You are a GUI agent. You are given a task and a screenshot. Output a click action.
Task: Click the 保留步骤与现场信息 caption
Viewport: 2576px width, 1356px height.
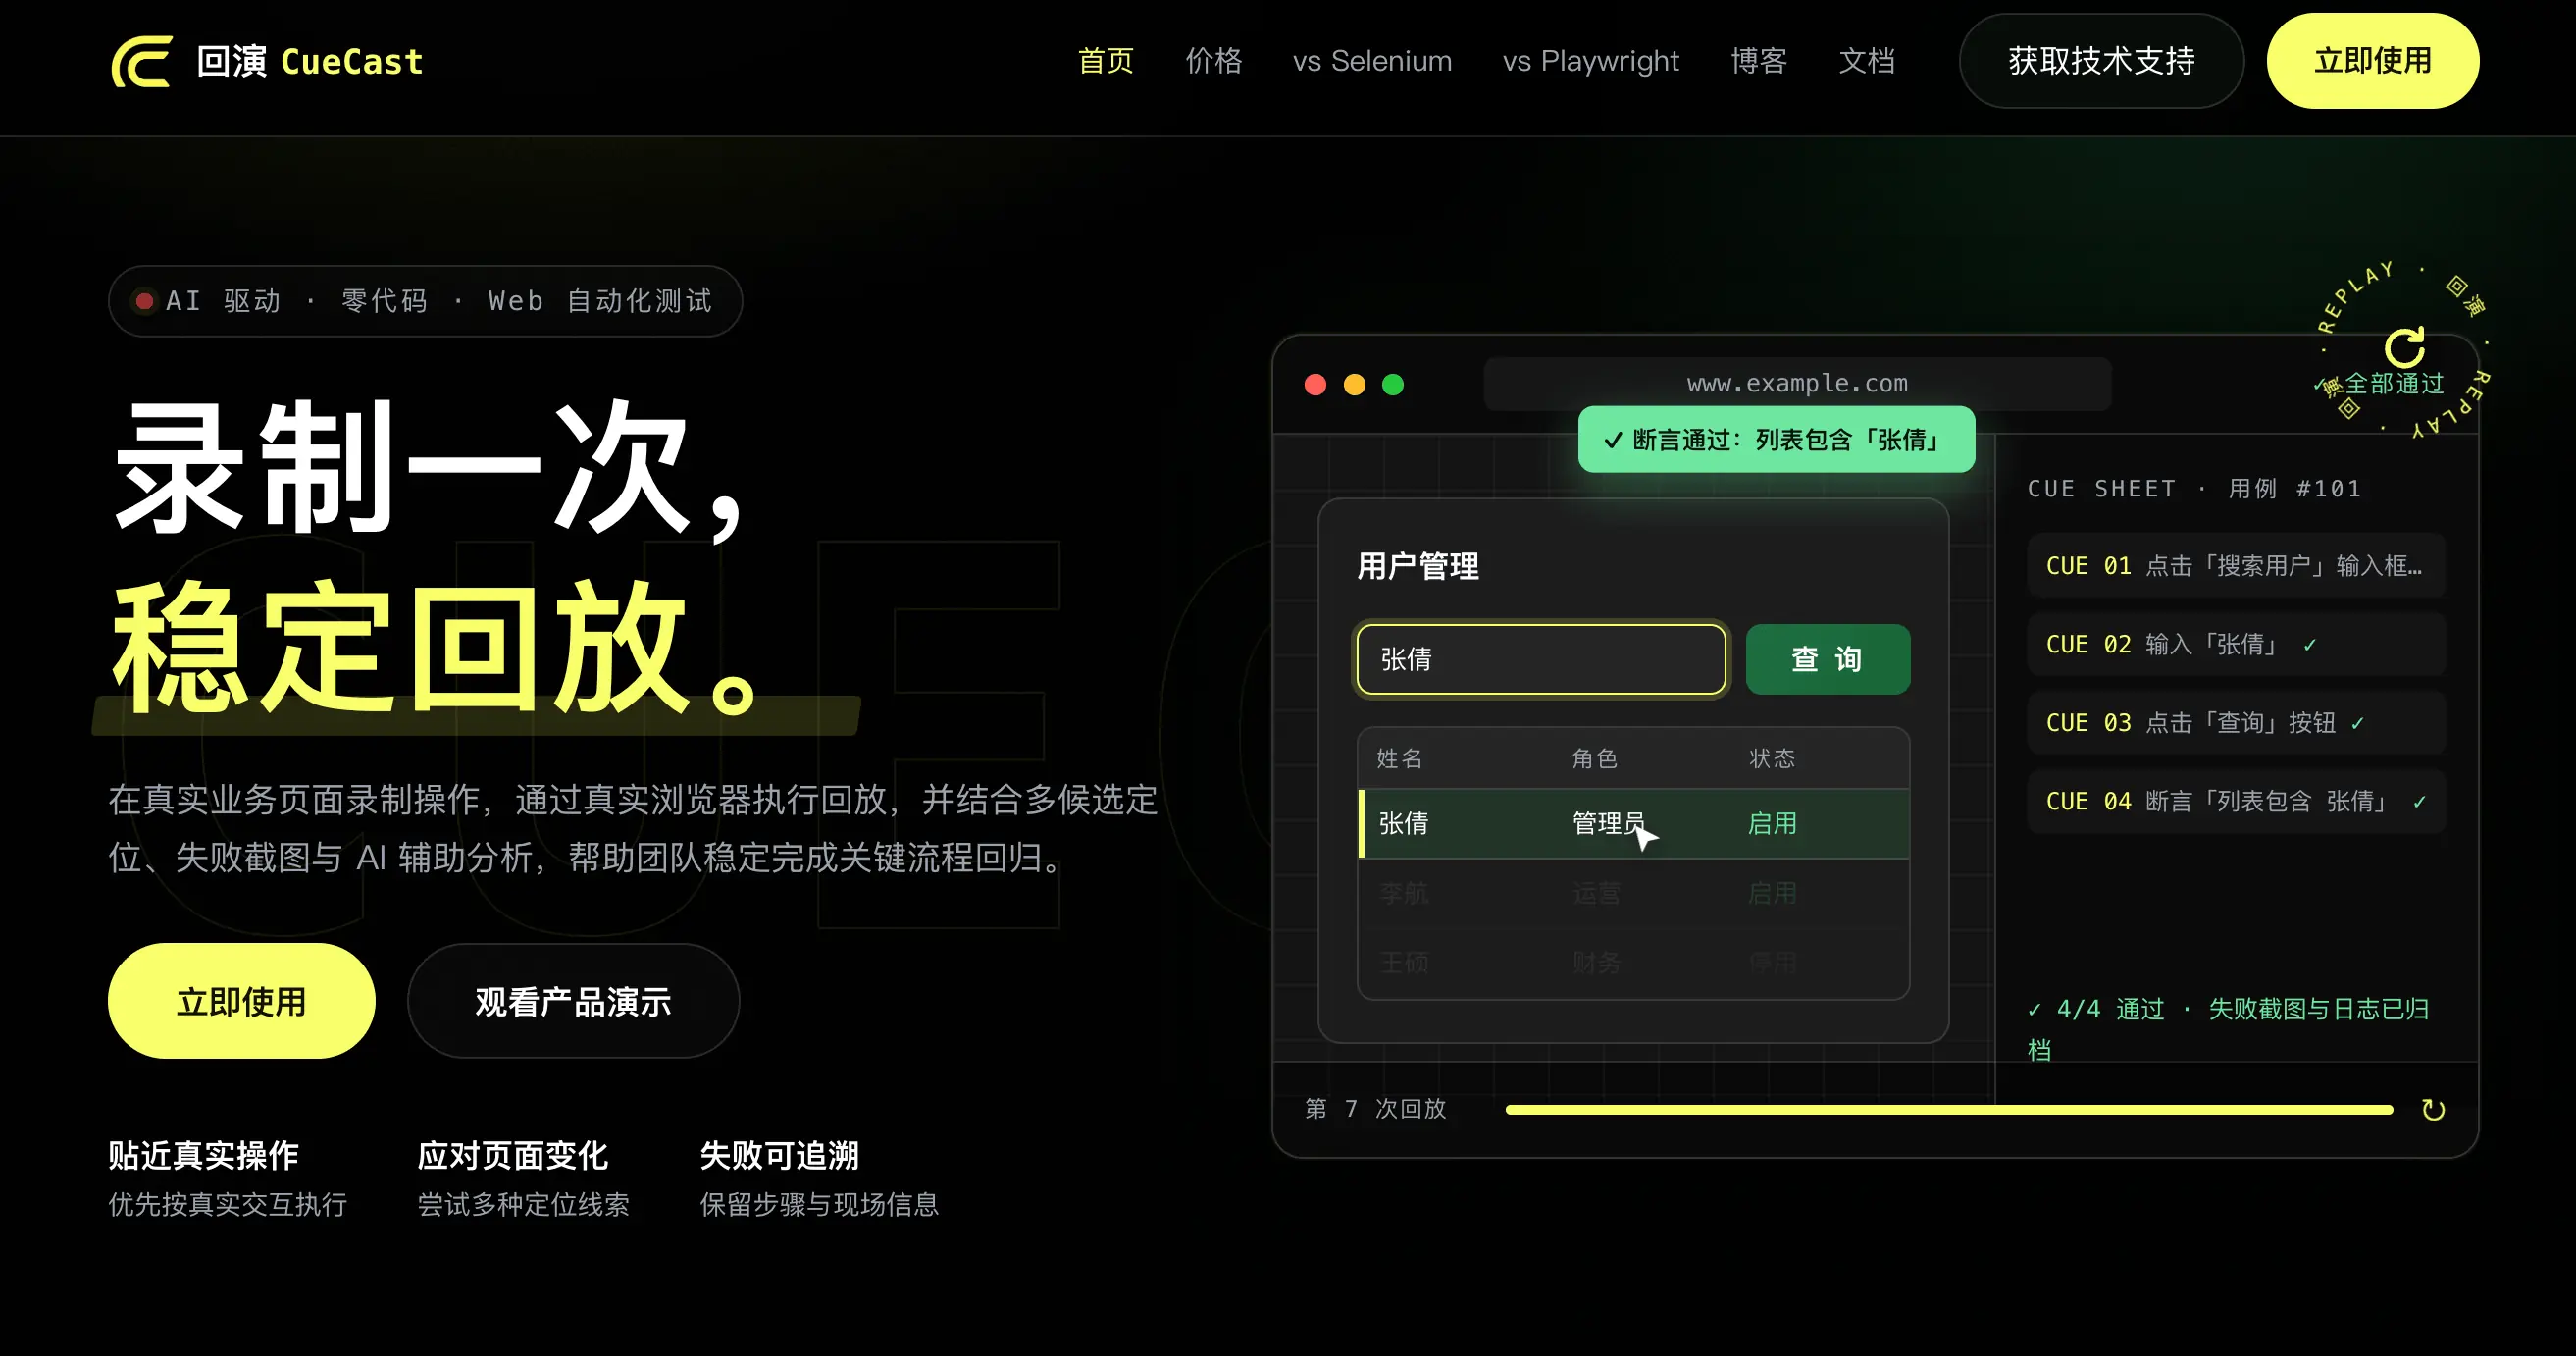tap(819, 1205)
